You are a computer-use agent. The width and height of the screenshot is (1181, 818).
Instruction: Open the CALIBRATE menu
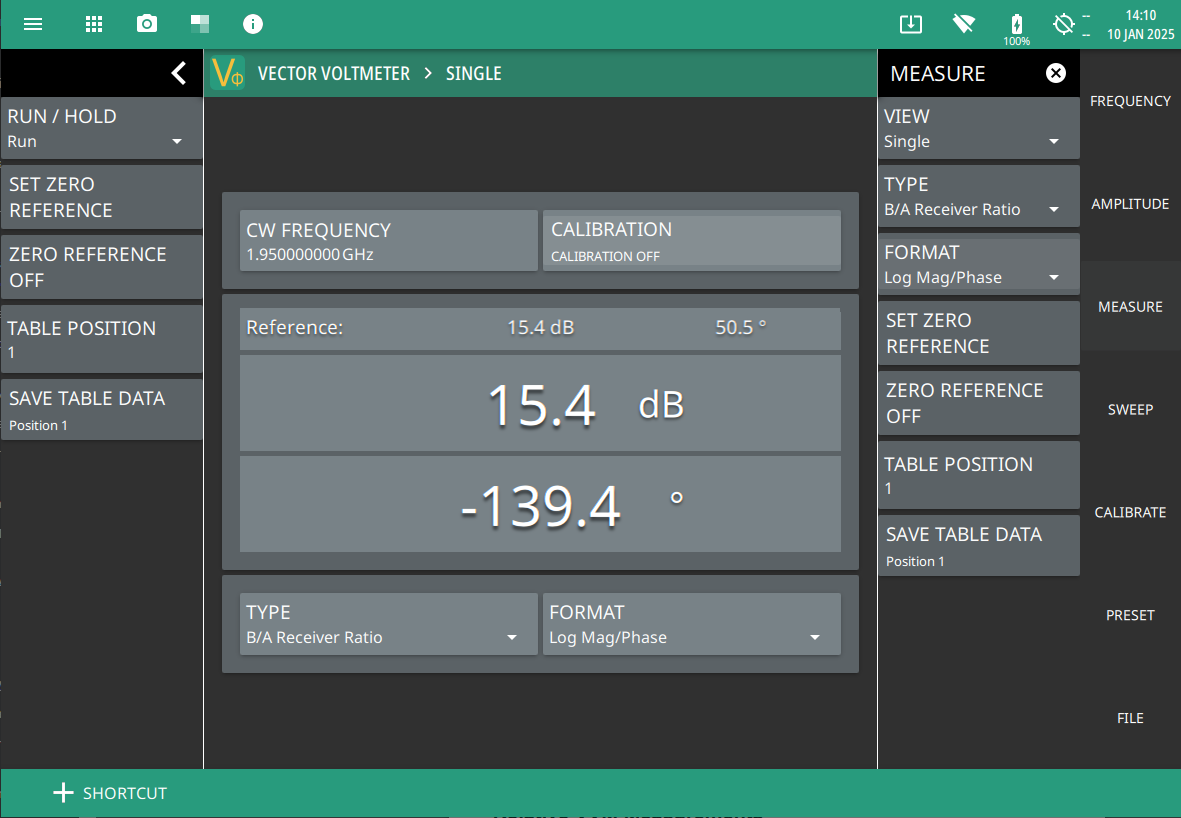pos(1130,512)
